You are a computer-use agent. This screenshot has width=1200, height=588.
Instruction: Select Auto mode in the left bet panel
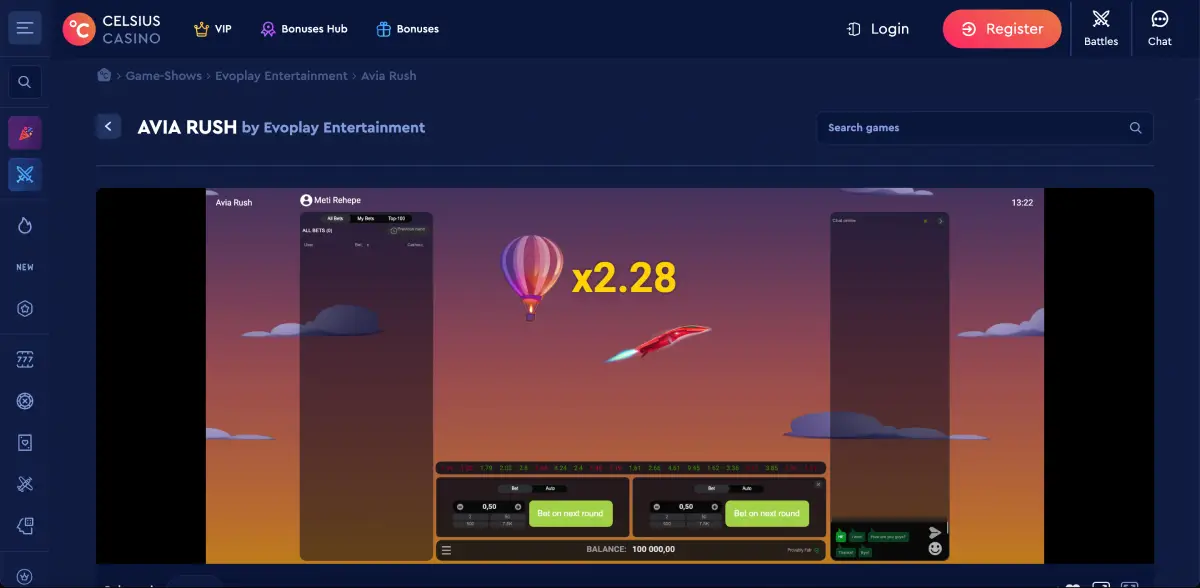(550, 488)
